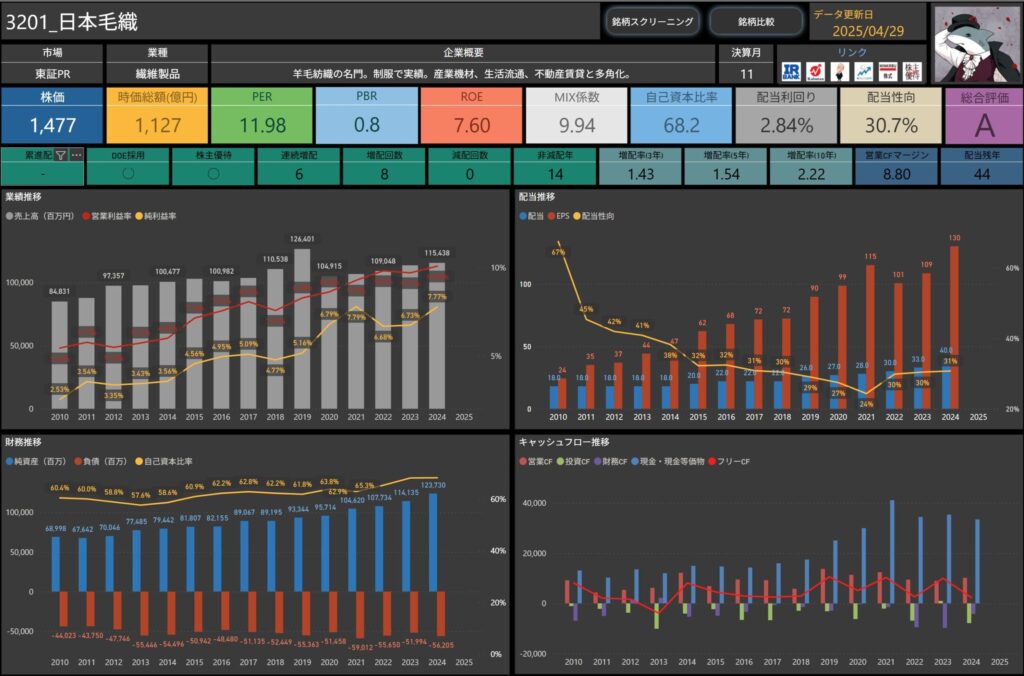Select the PBR 0.8 card
Screen dimensions: 1024x676
click(367, 115)
